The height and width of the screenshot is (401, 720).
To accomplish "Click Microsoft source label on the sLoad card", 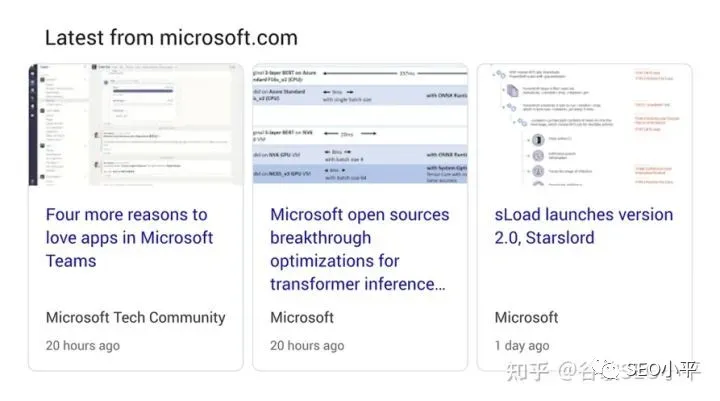I will [526, 317].
